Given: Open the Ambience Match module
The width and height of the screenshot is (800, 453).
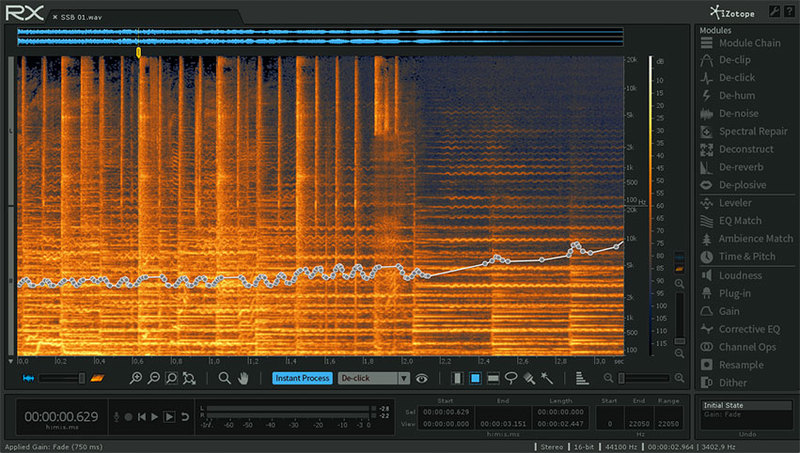Looking at the screenshot, I should click(x=747, y=239).
